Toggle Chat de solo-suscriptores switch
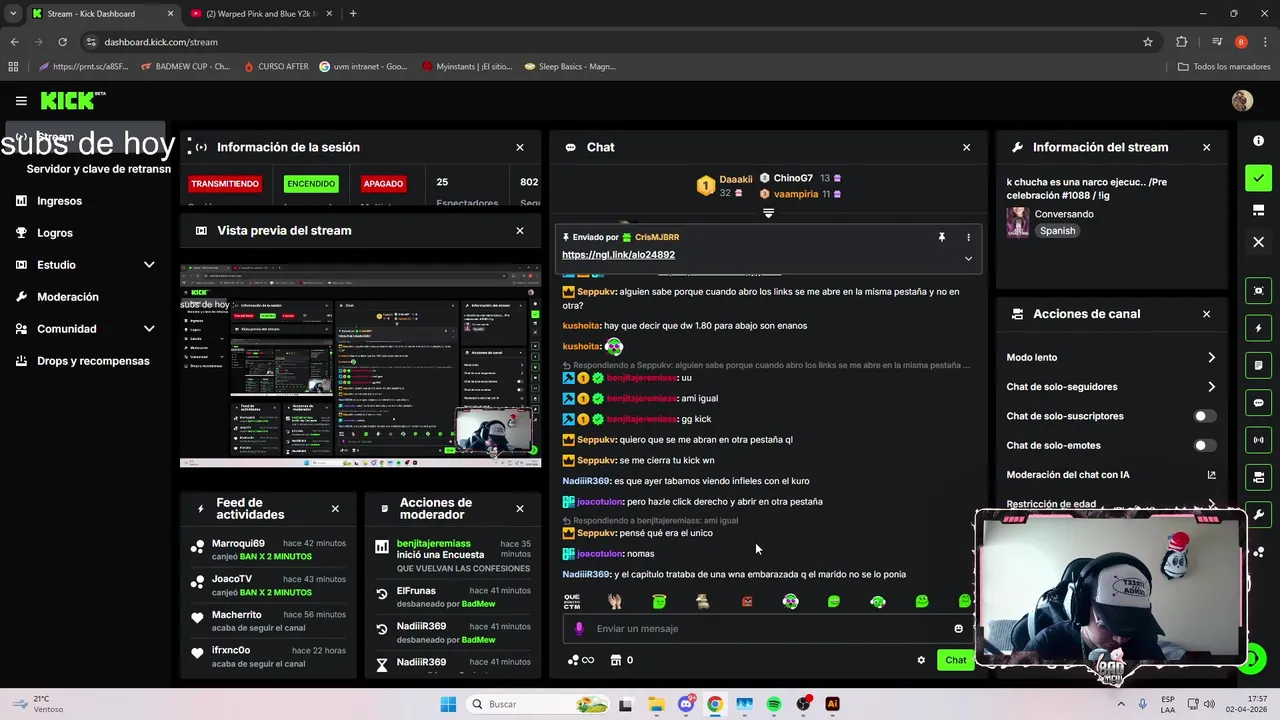 click(x=1205, y=416)
